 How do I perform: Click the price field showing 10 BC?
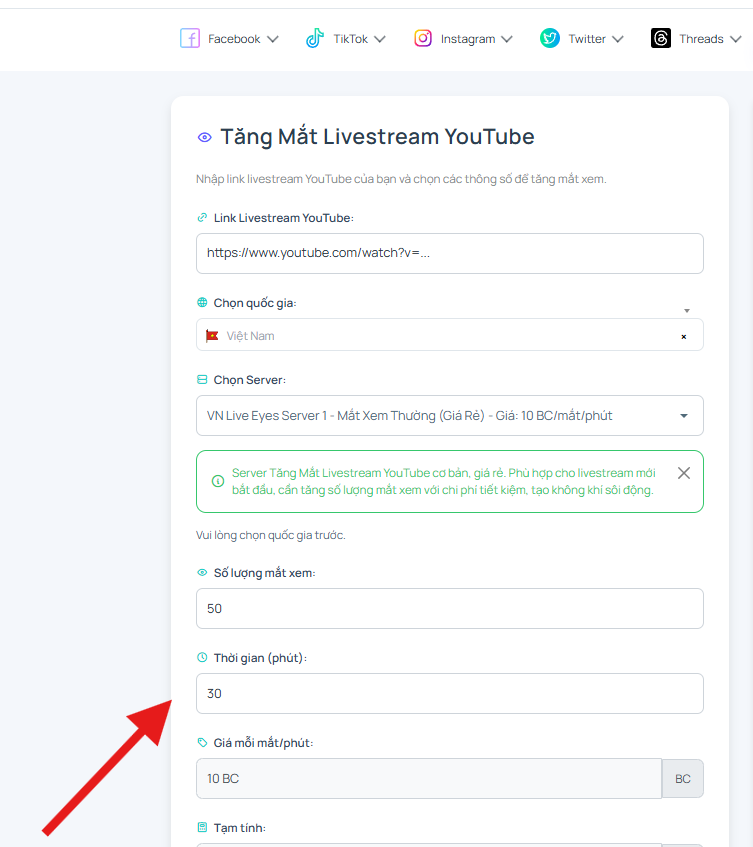tap(429, 778)
